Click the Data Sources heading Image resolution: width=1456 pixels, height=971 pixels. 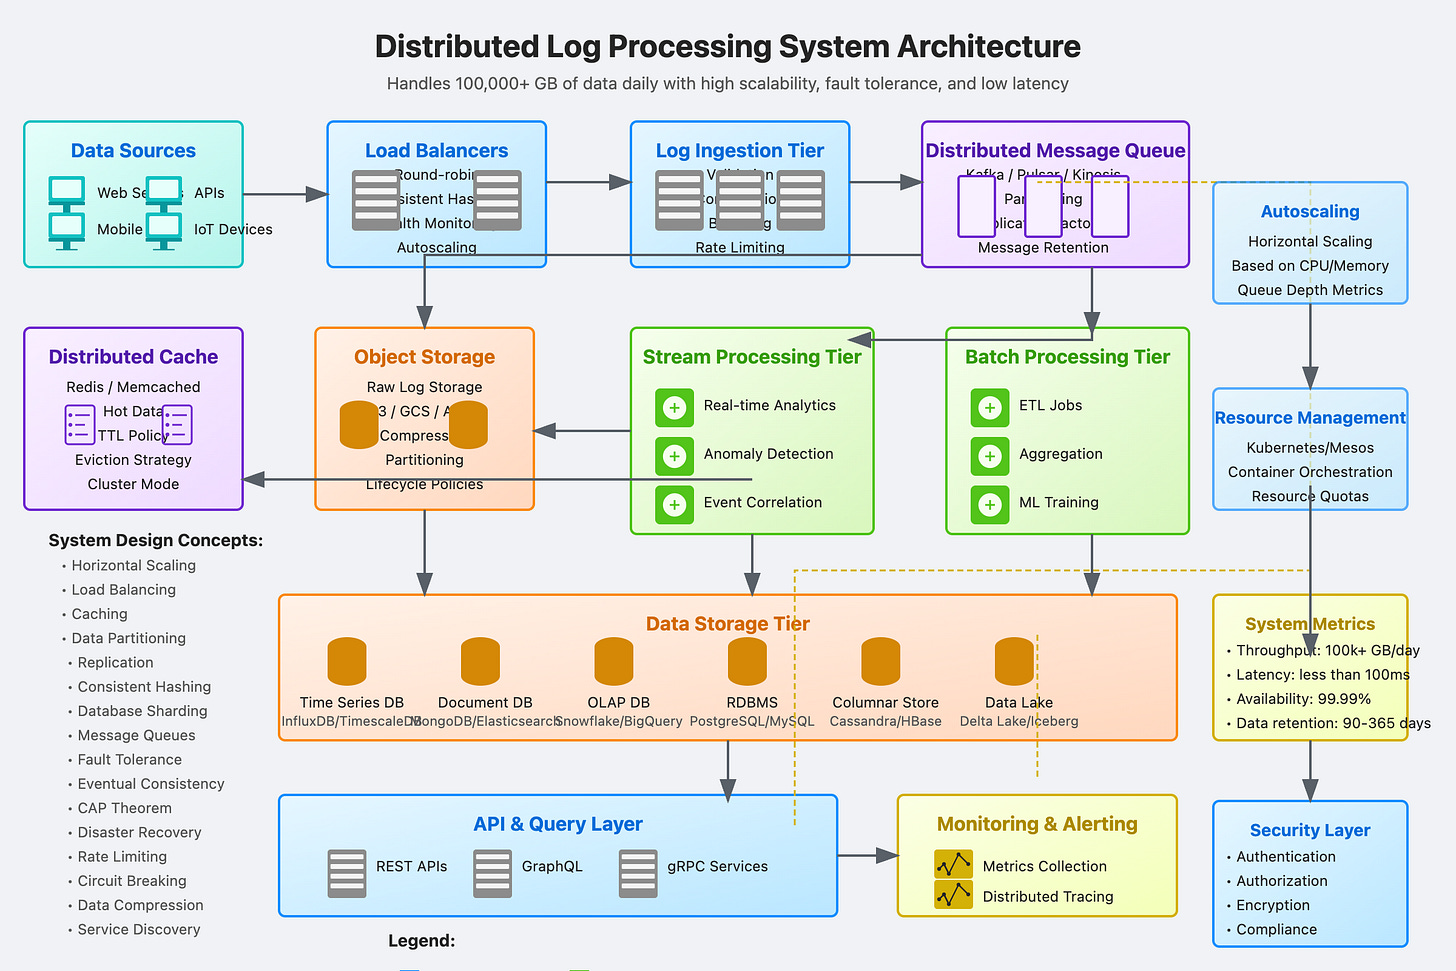pos(133,151)
